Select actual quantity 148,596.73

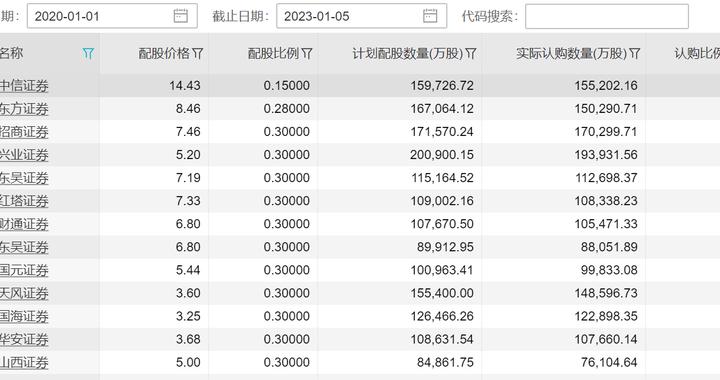[606, 293]
